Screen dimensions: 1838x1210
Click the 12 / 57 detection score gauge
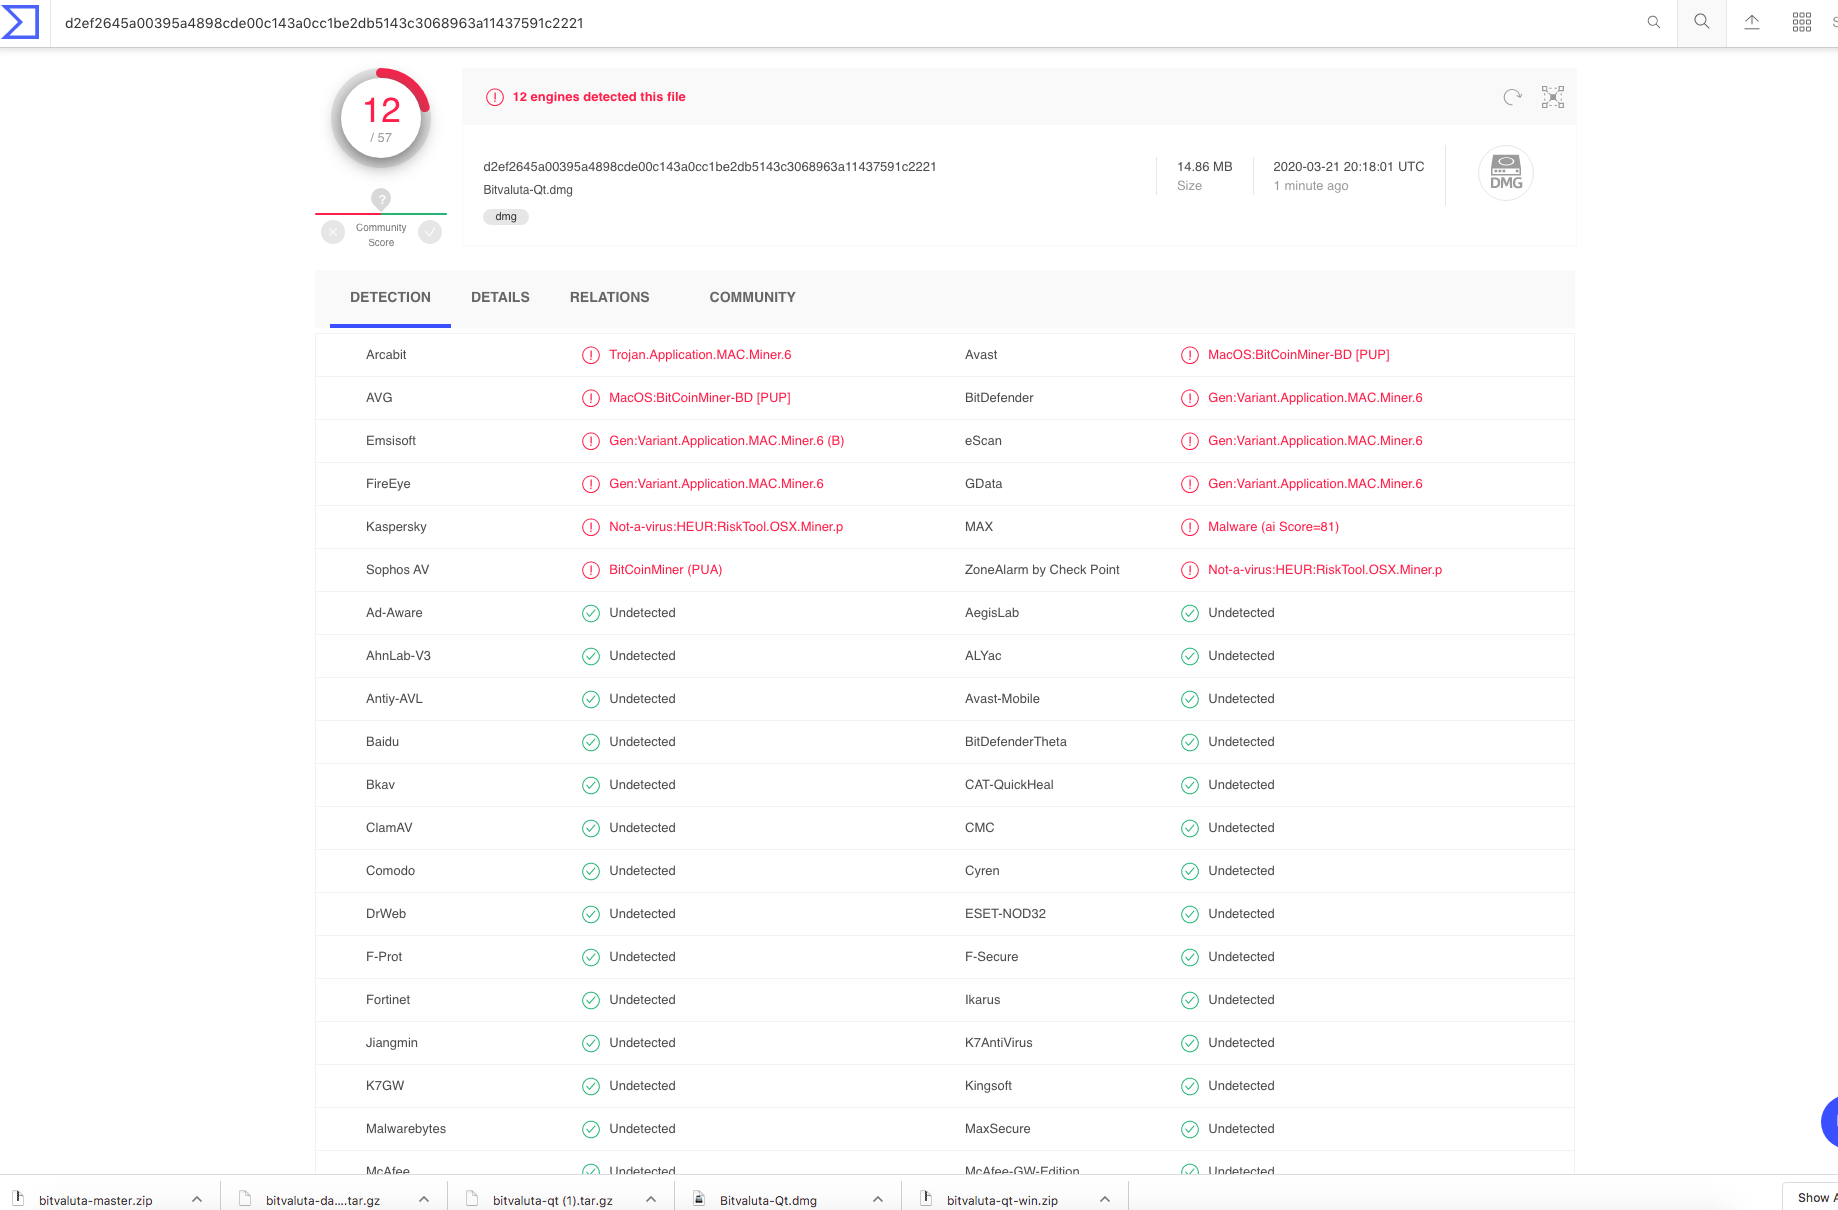pos(381,119)
